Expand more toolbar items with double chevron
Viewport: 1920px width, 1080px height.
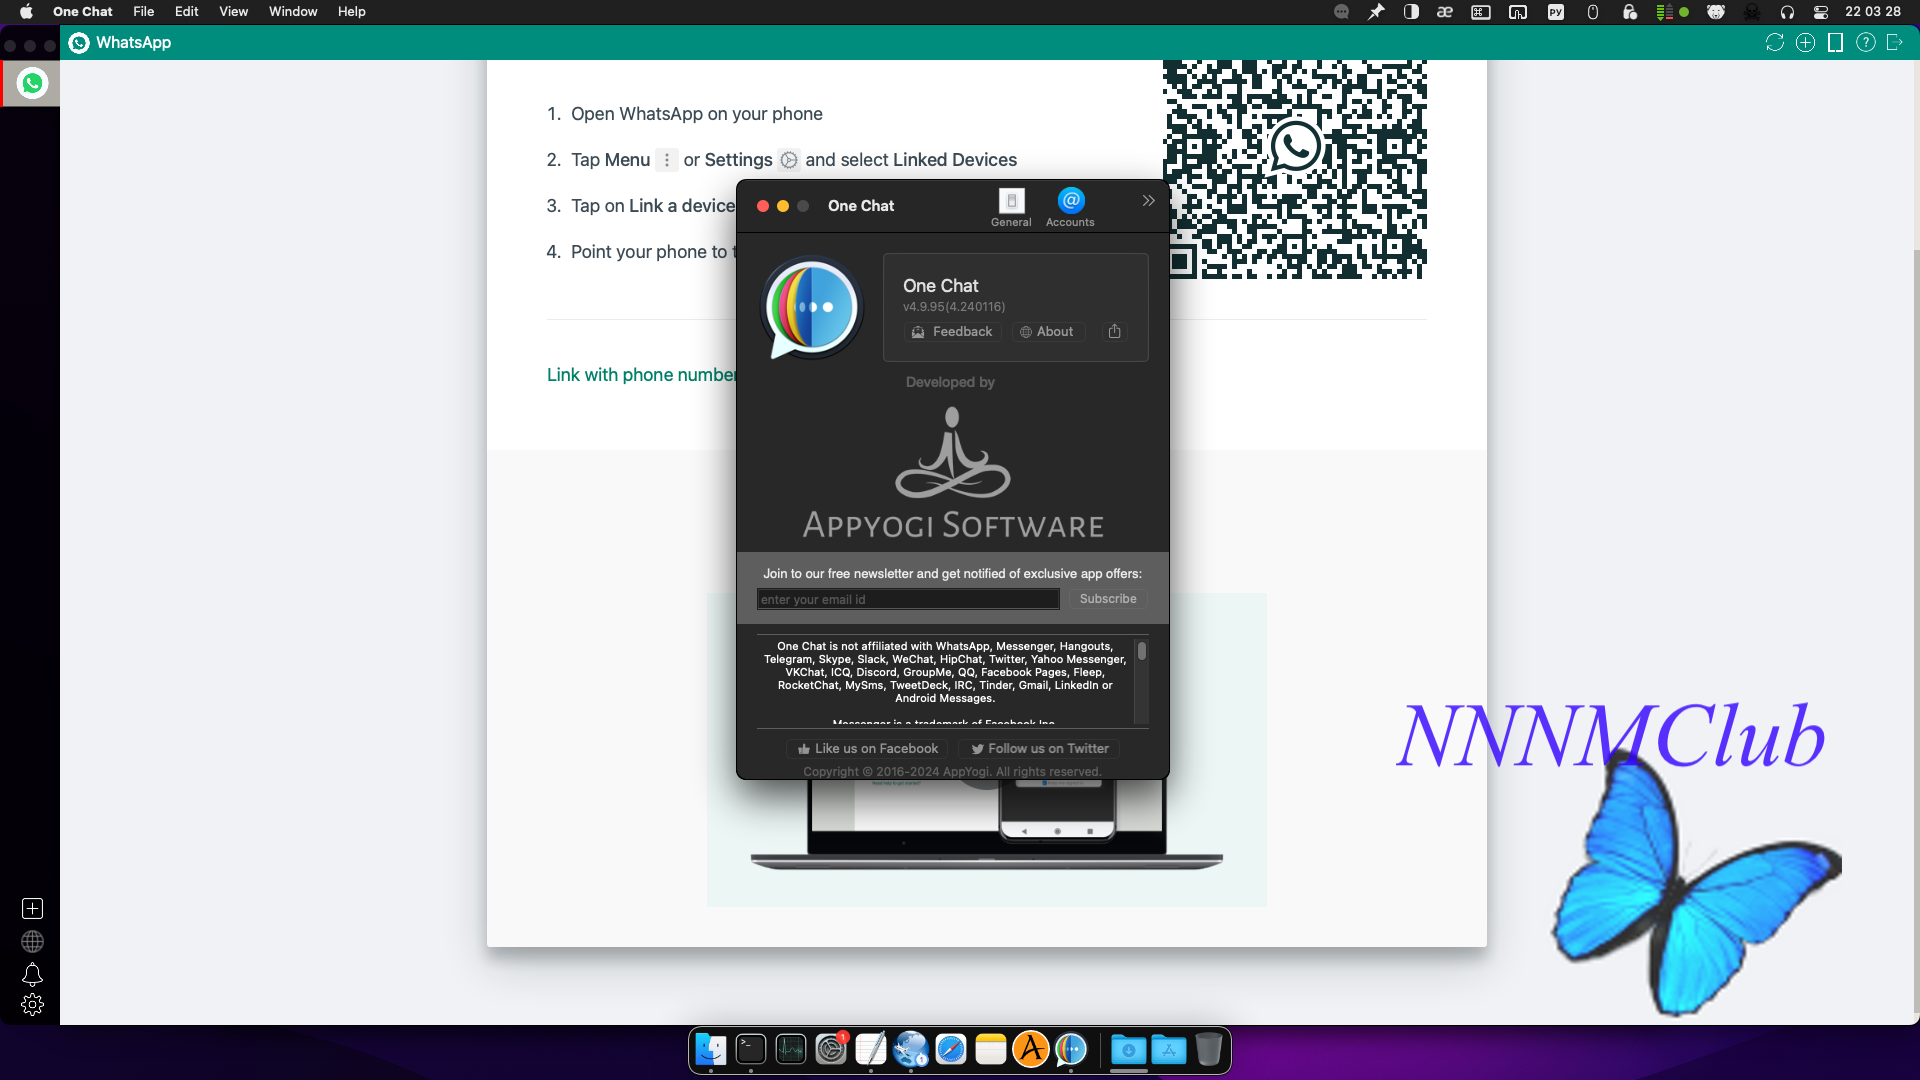pos(1148,201)
